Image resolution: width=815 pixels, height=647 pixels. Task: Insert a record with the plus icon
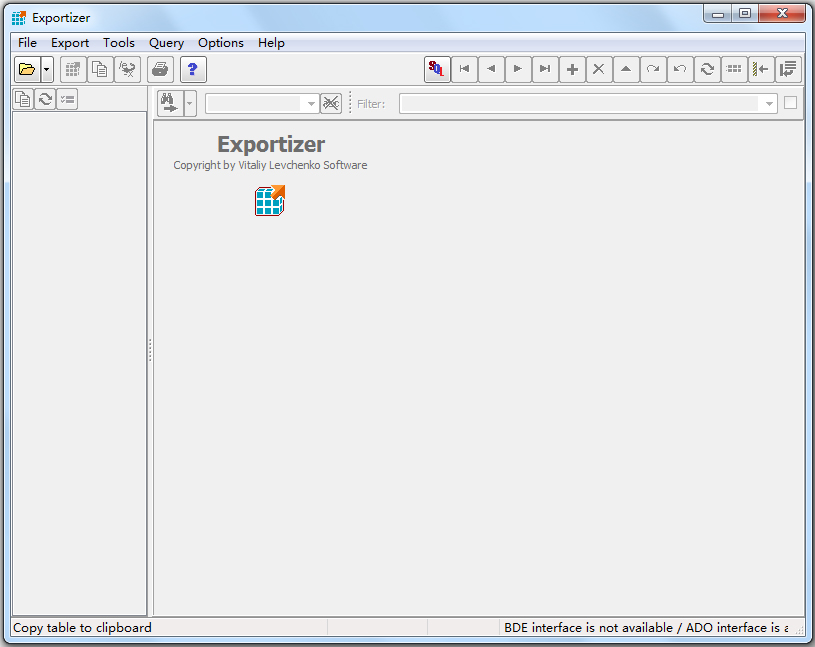[572, 69]
